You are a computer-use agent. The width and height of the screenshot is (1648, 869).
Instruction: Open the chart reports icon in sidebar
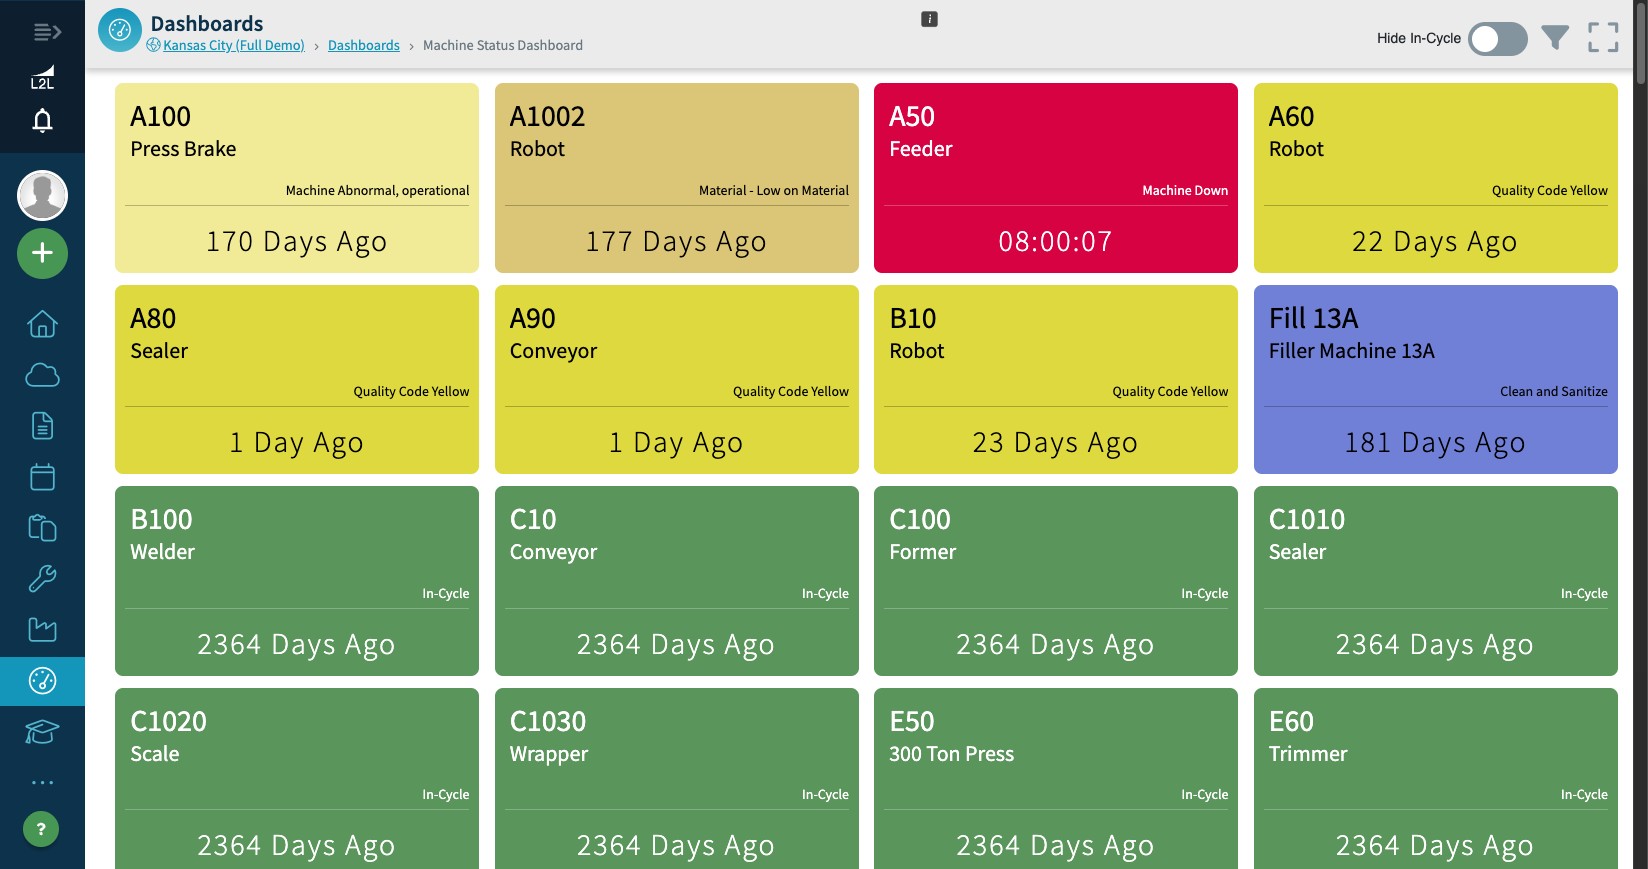(x=42, y=630)
